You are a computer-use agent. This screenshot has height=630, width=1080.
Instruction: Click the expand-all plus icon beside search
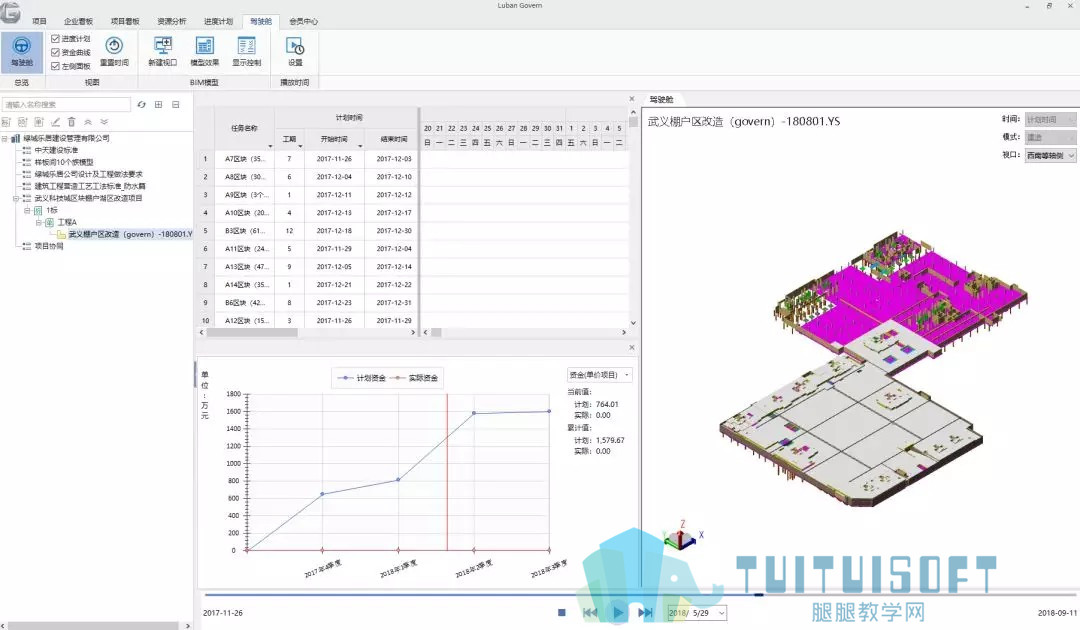click(x=158, y=105)
